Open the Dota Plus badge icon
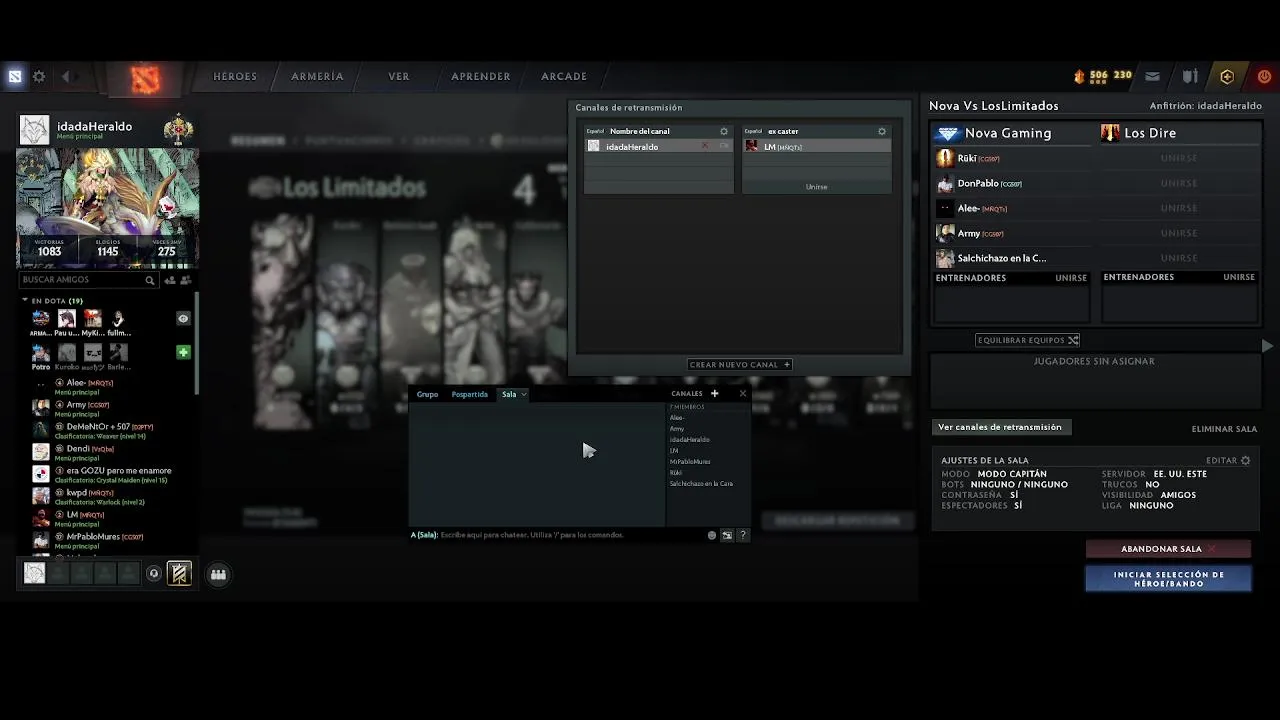The height and width of the screenshot is (720, 1280). coord(1227,76)
